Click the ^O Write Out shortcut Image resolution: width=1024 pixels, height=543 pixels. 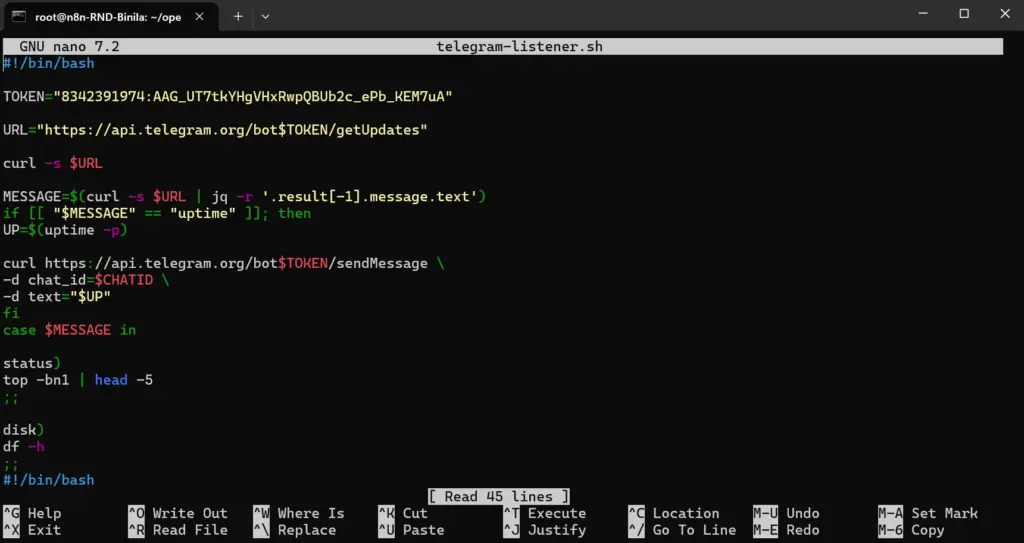point(178,514)
